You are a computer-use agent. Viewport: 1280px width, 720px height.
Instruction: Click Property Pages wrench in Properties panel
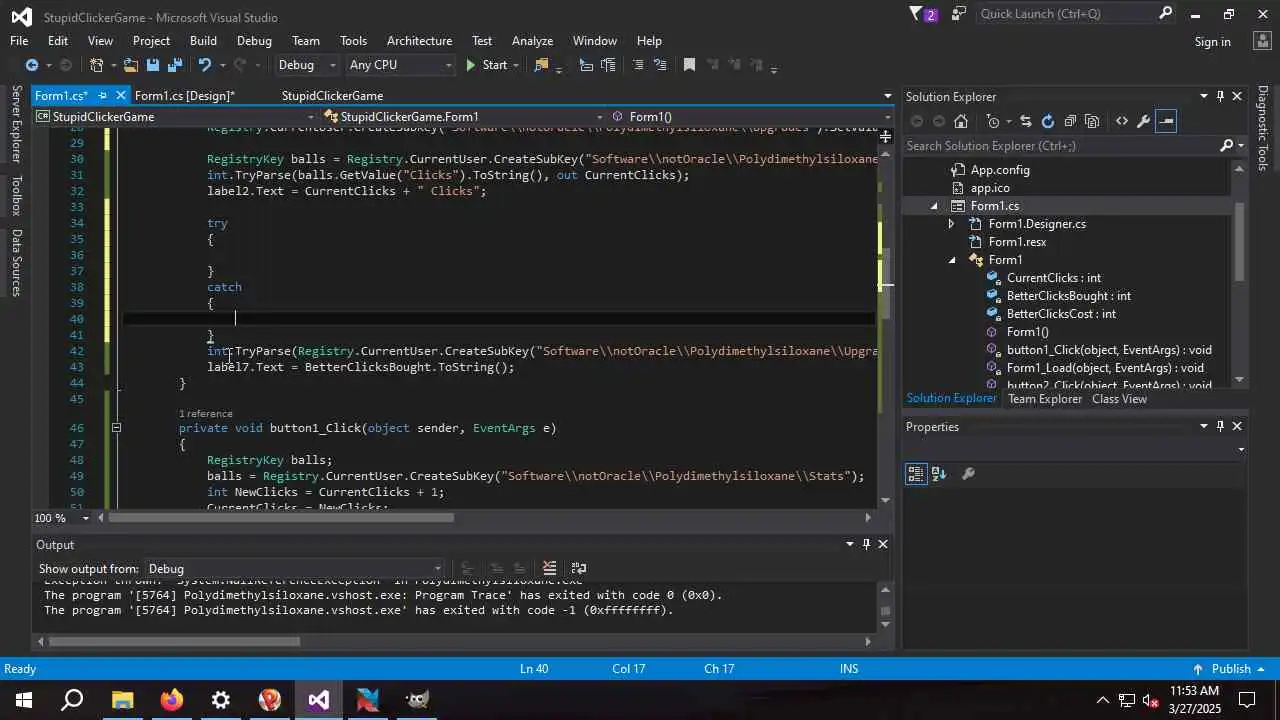coord(968,474)
